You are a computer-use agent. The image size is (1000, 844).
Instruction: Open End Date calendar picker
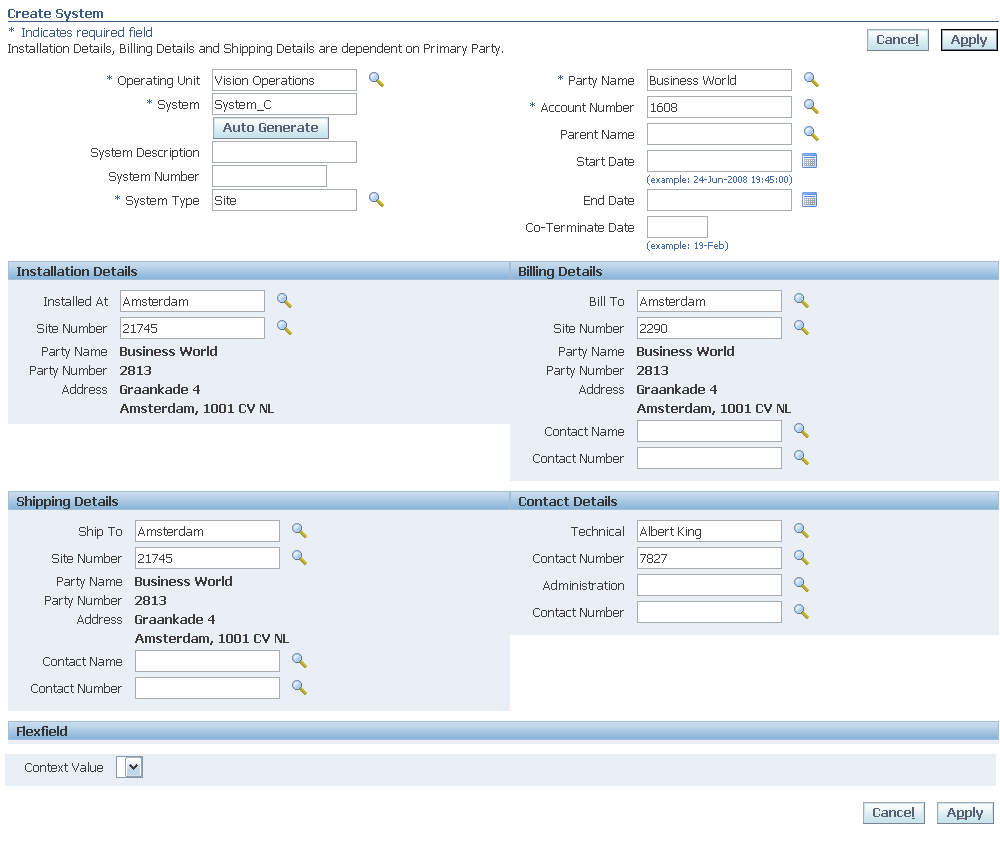tap(809, 200)
